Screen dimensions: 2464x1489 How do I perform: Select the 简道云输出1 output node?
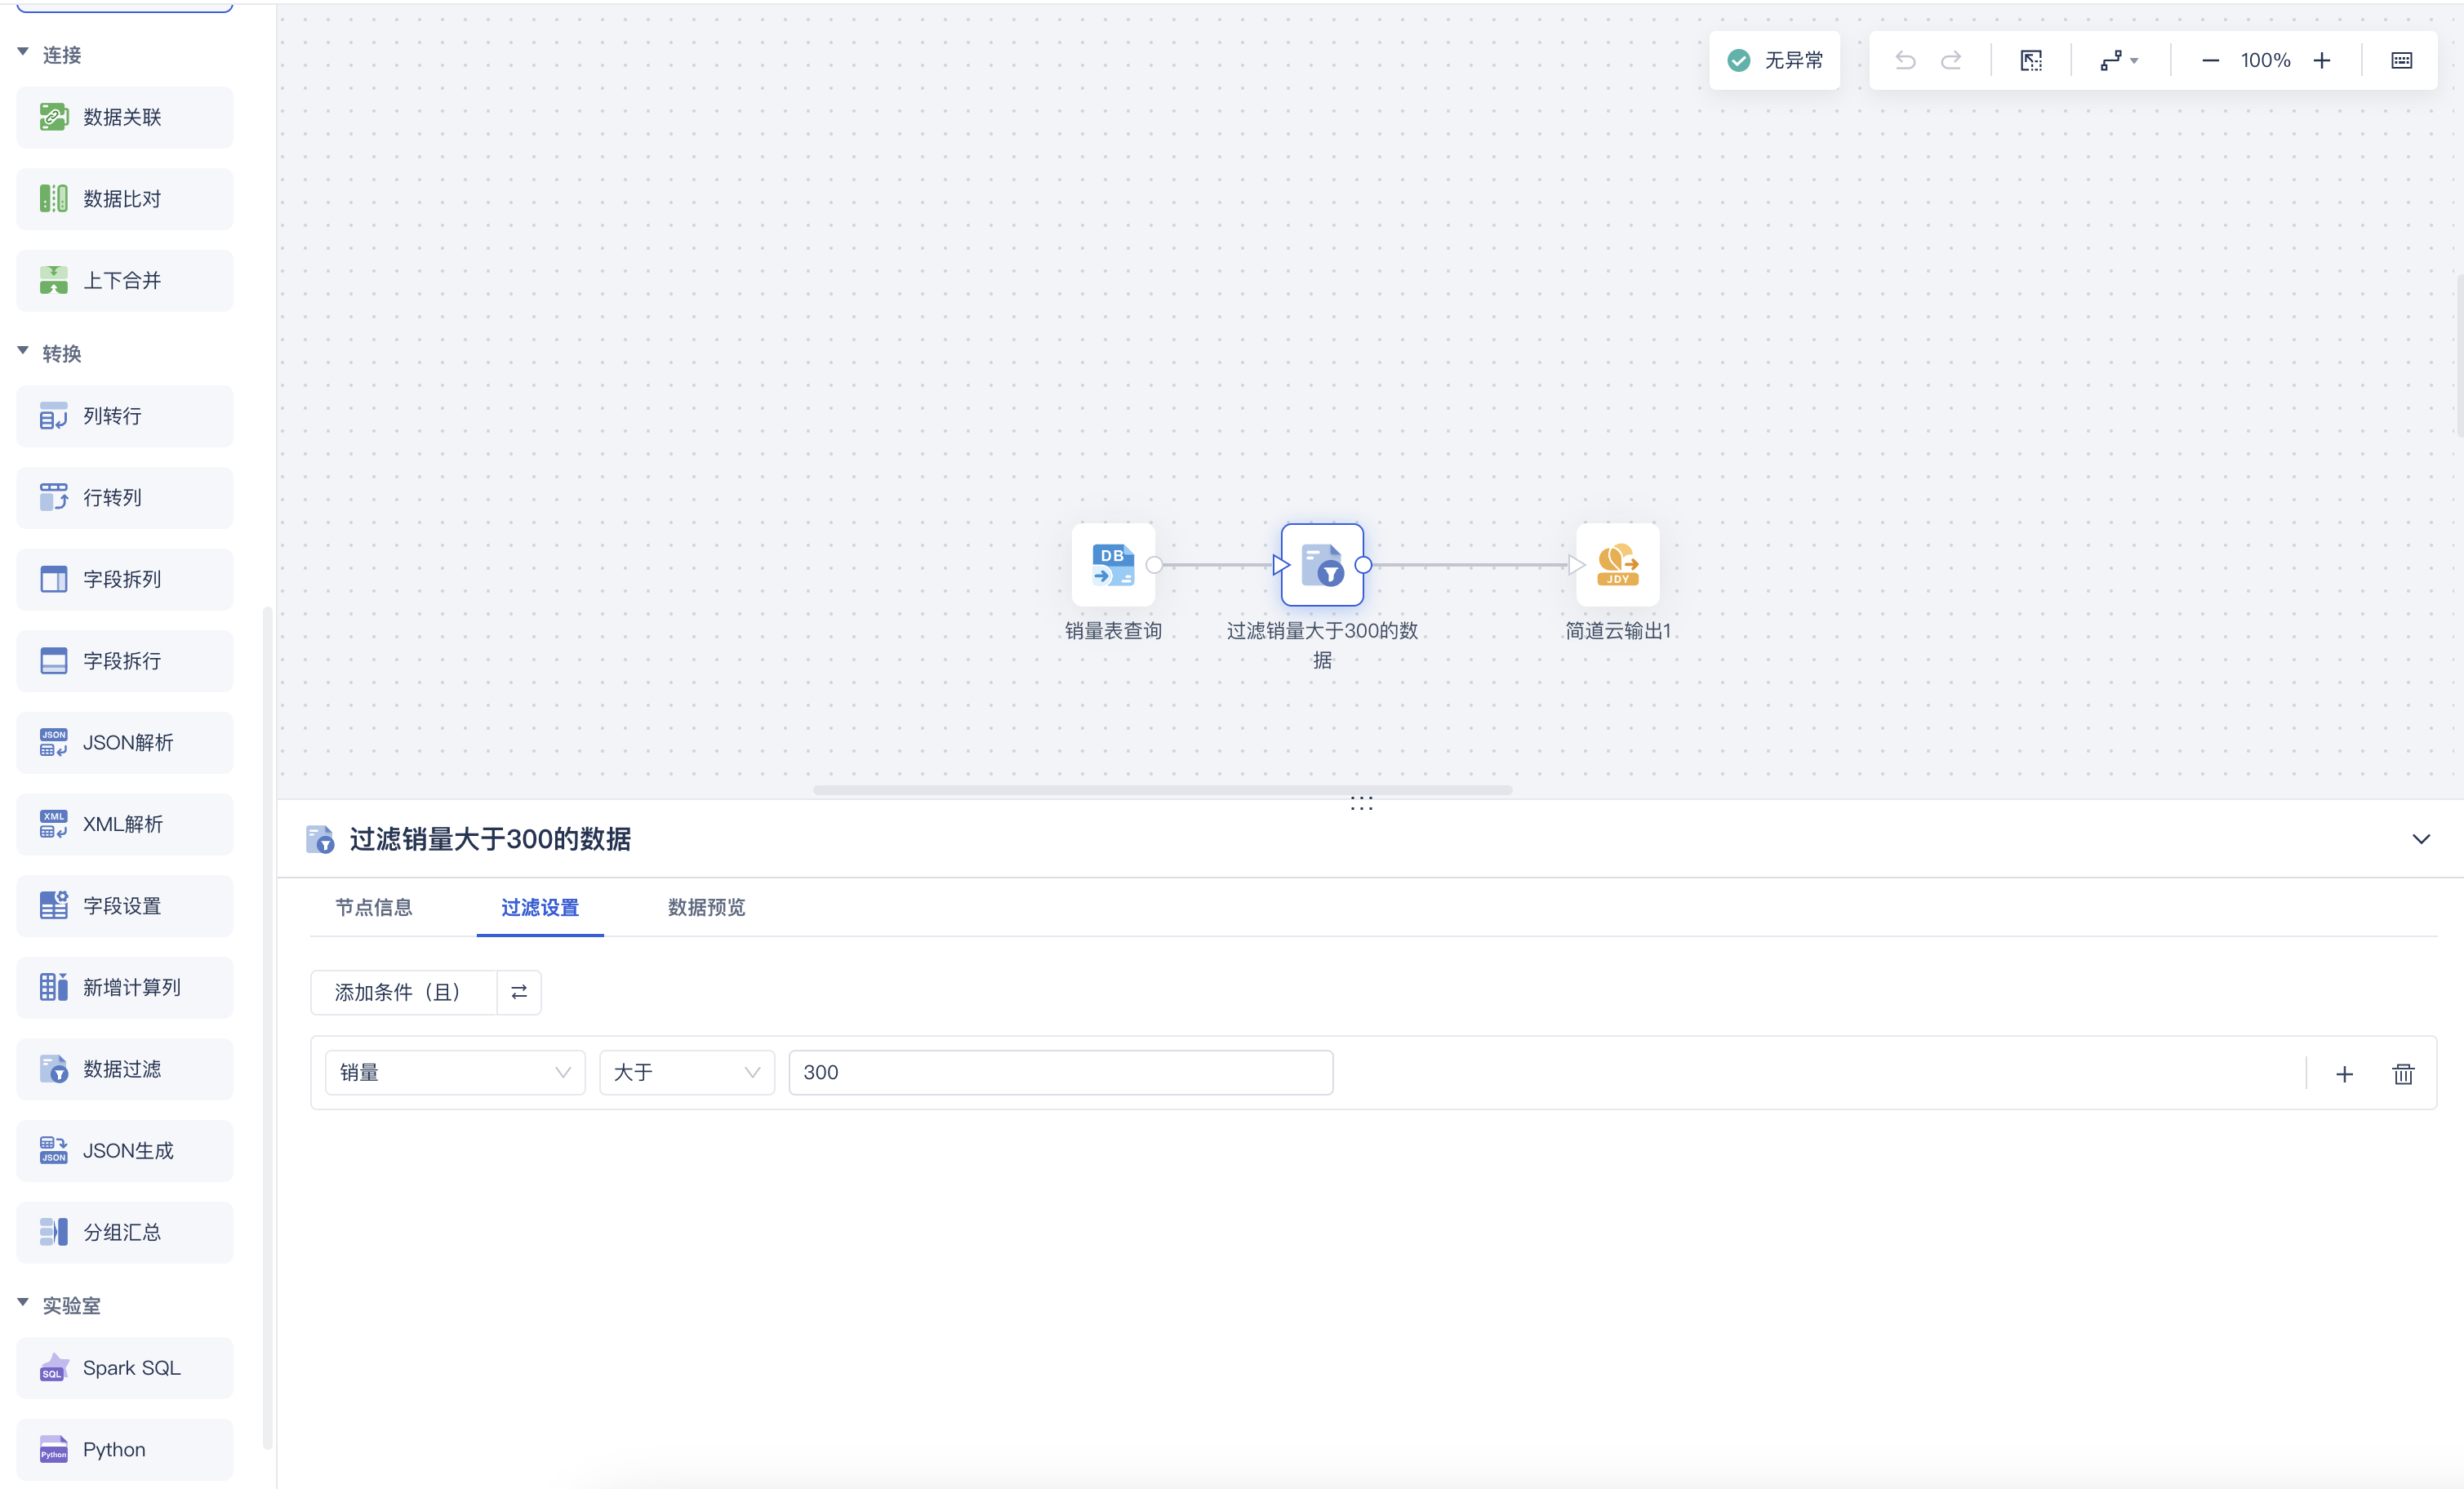[1617, 564]
